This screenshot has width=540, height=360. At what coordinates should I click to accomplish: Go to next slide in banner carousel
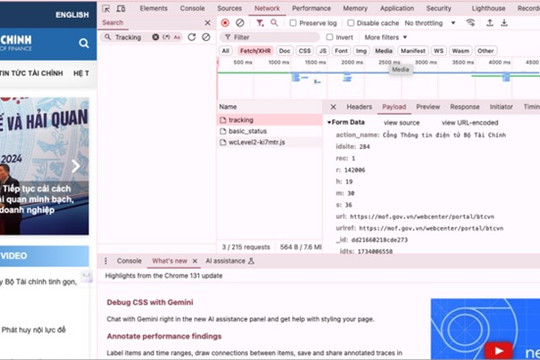click(76, 166)
